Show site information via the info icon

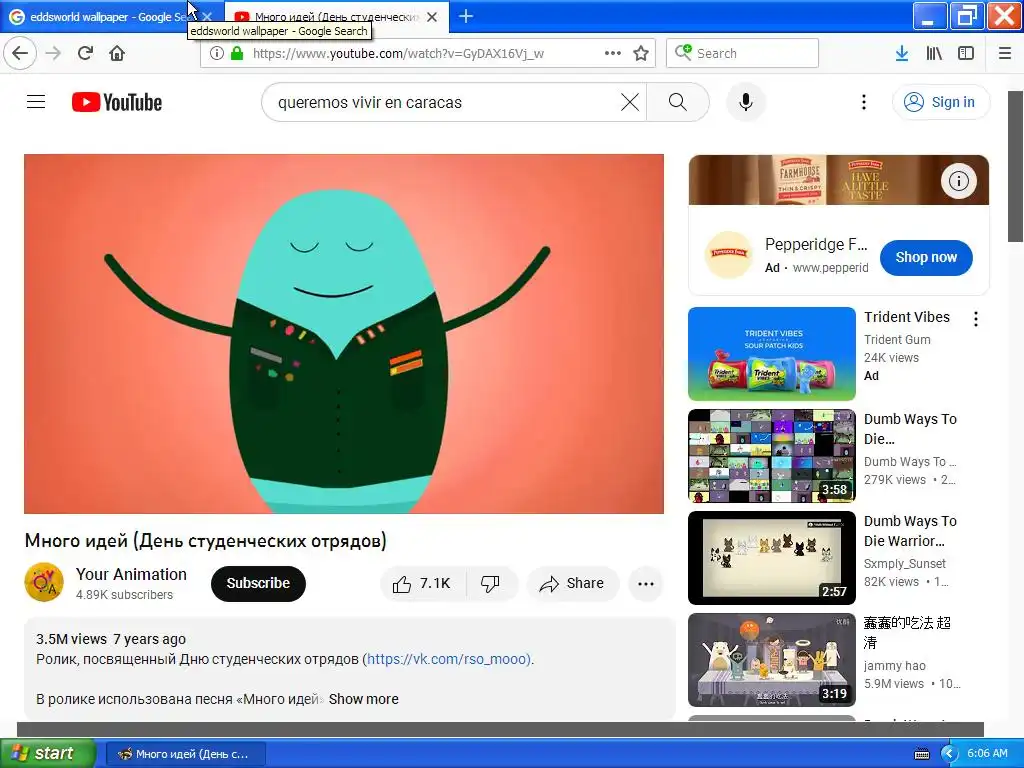tap(217, 53)
